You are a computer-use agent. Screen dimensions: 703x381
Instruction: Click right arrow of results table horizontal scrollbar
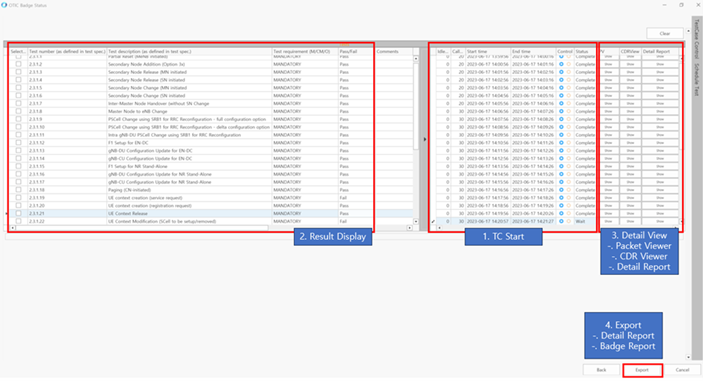tap(409, 228)
